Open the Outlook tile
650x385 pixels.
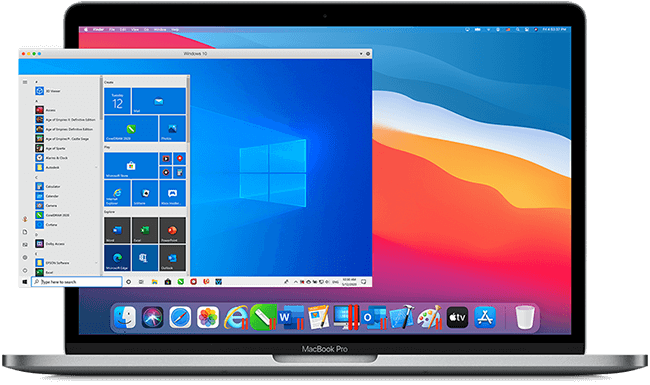172,258
